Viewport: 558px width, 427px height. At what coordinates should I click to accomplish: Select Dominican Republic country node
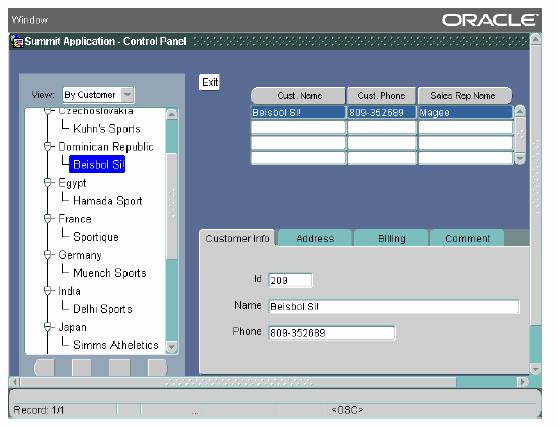pos(106,147)
